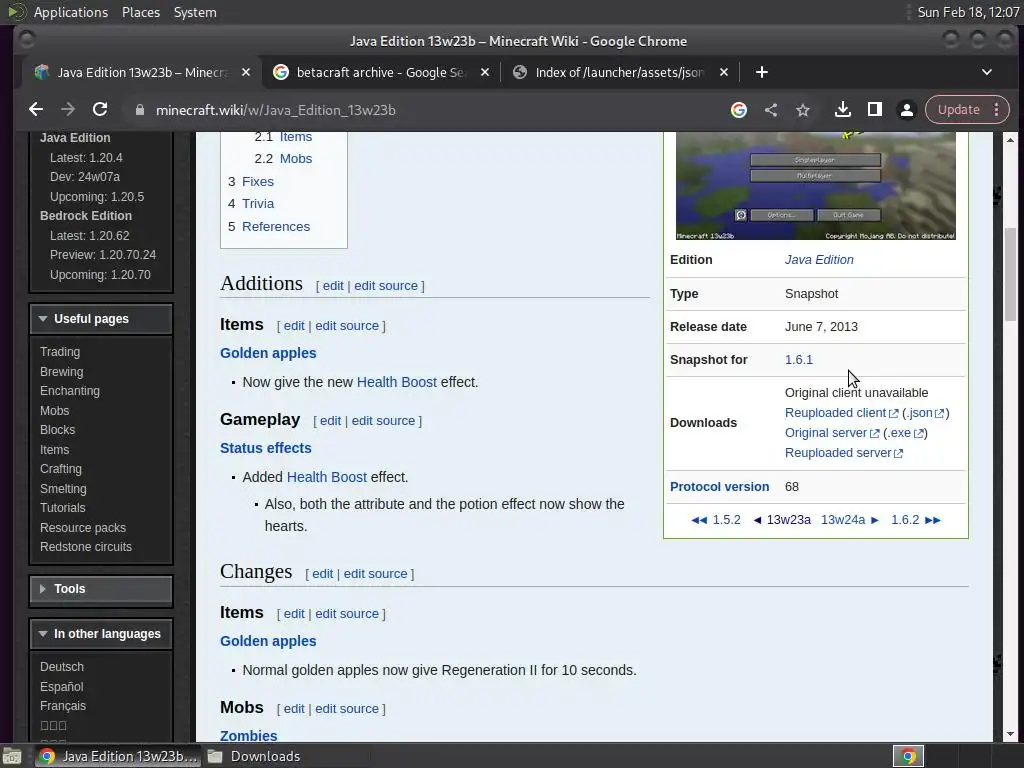Share this page via share icon

click(x=771, y=110)
